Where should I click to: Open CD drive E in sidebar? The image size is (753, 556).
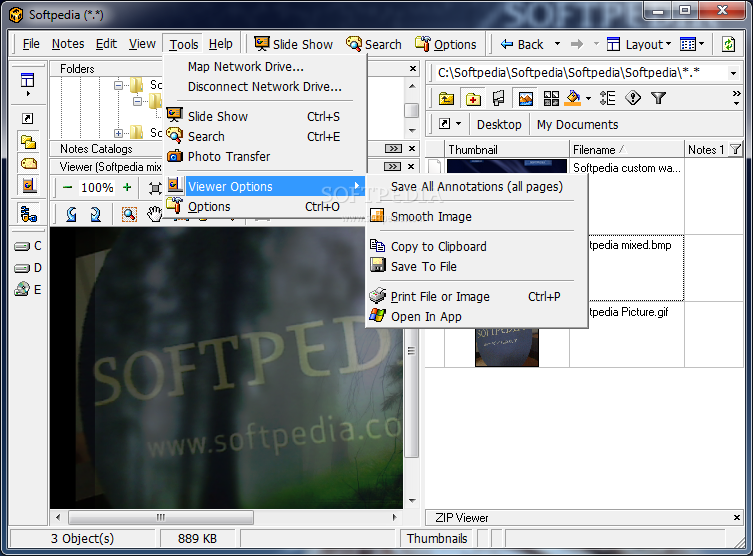click(28, 290)
